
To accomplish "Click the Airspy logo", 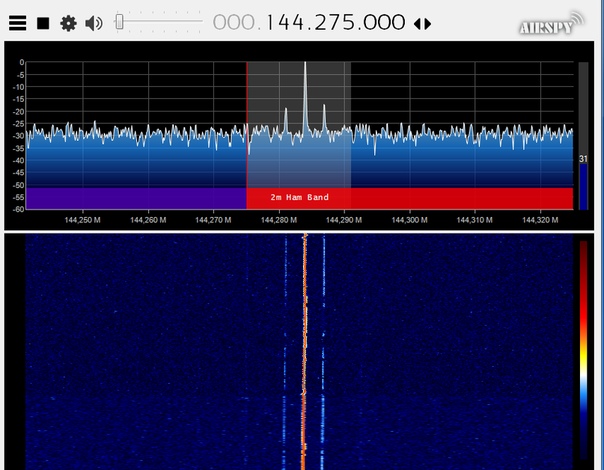I will 551,23.
